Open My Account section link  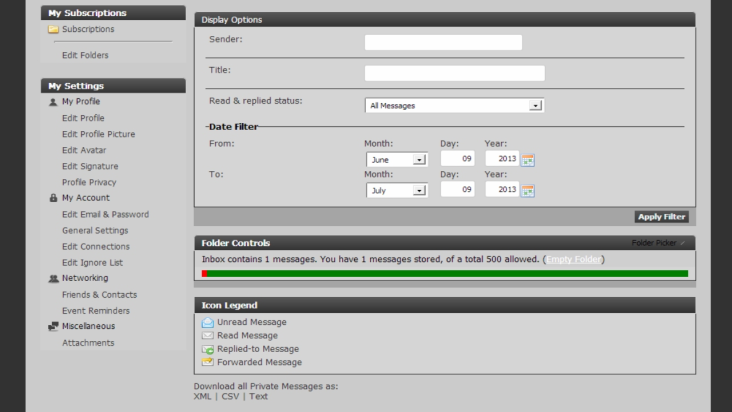86,198
